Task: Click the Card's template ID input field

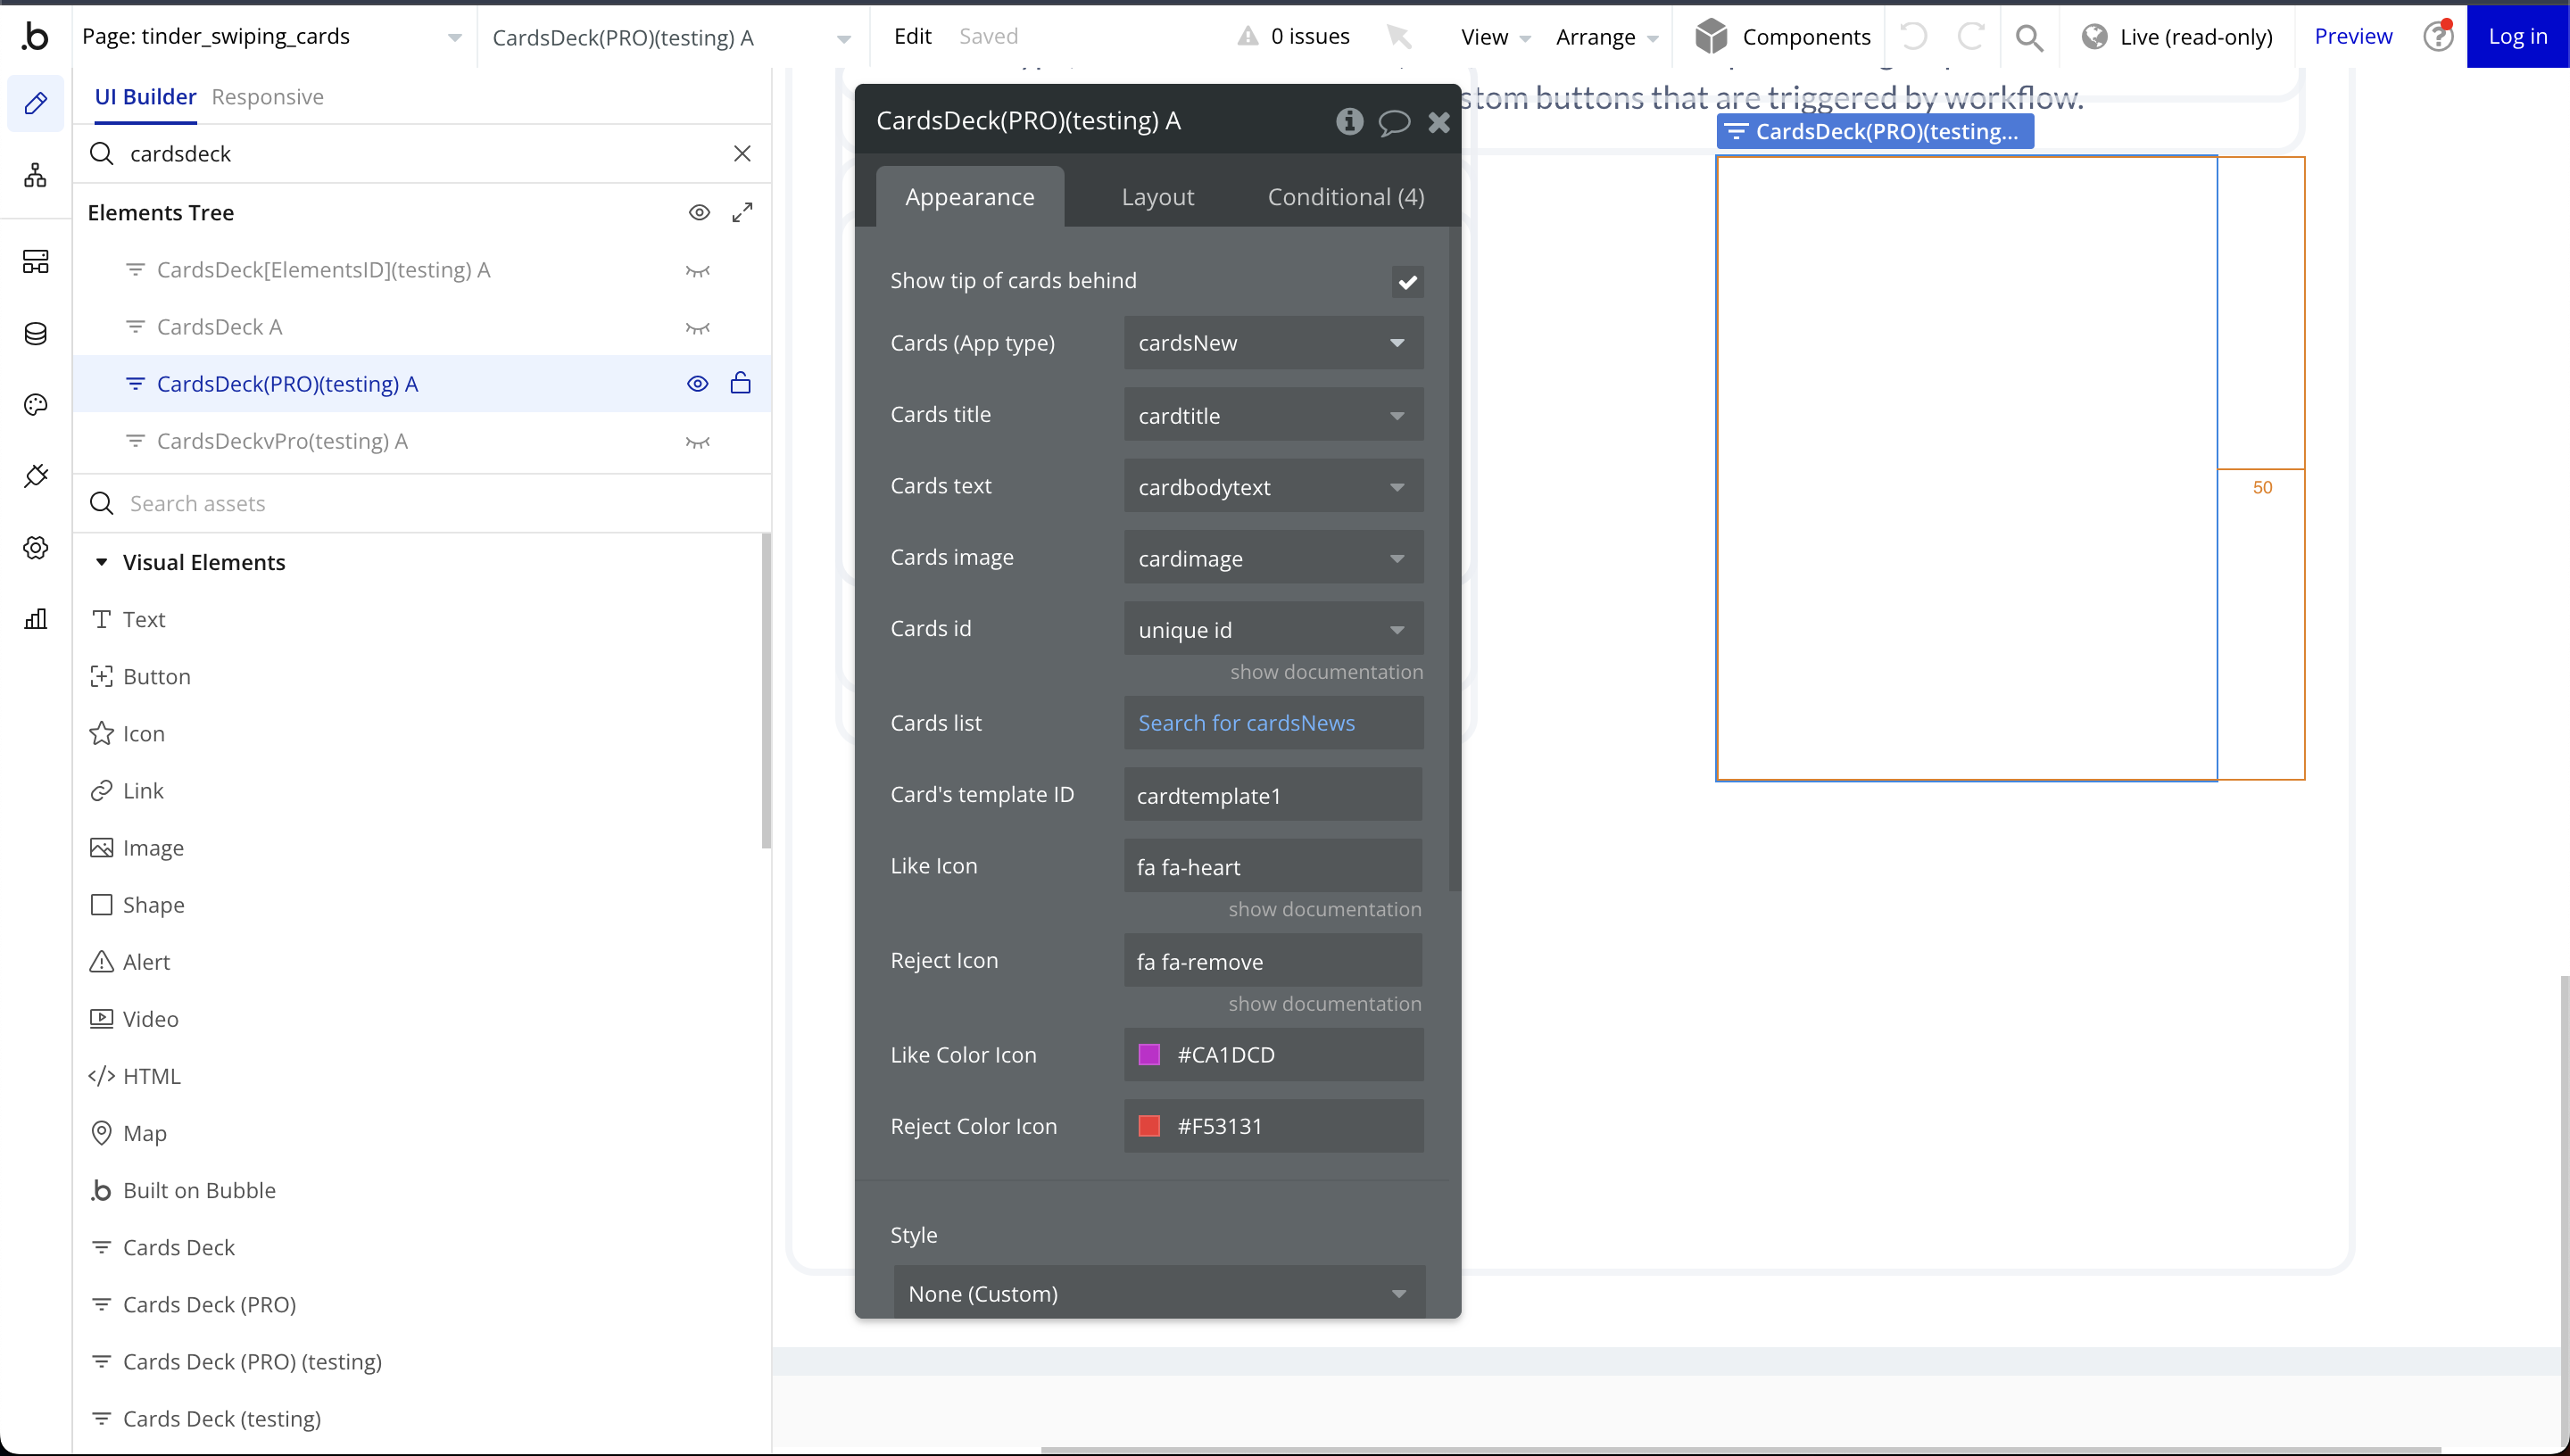Action: [x=1272, y=796]
